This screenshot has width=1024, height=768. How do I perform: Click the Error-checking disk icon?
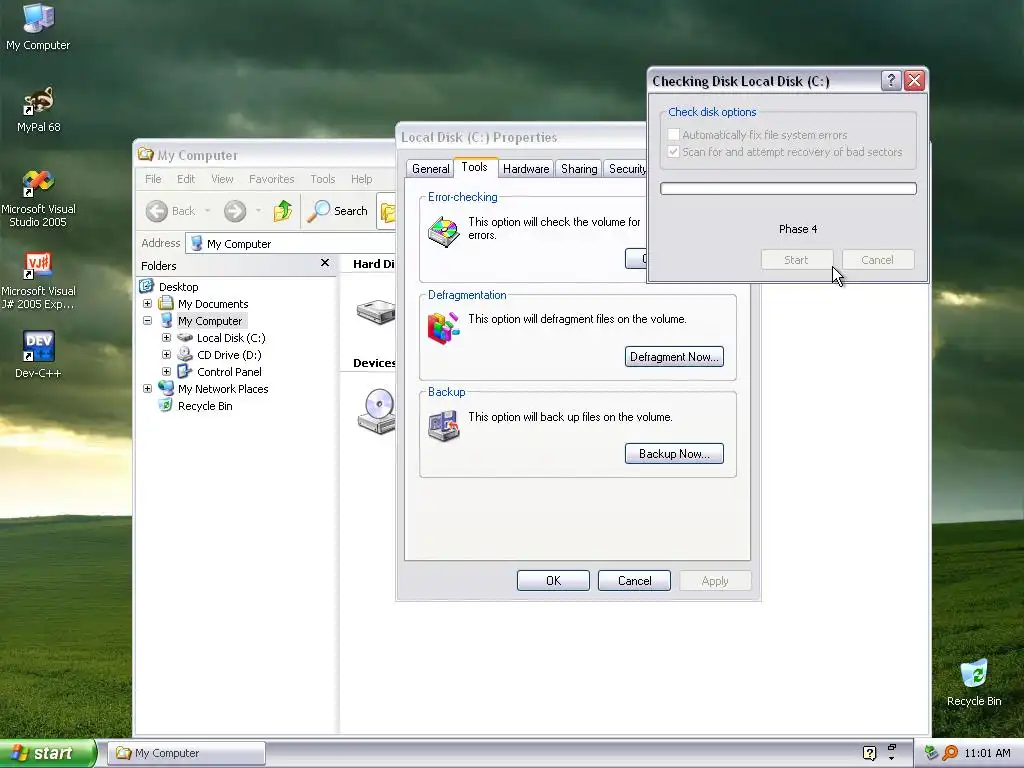443,231
